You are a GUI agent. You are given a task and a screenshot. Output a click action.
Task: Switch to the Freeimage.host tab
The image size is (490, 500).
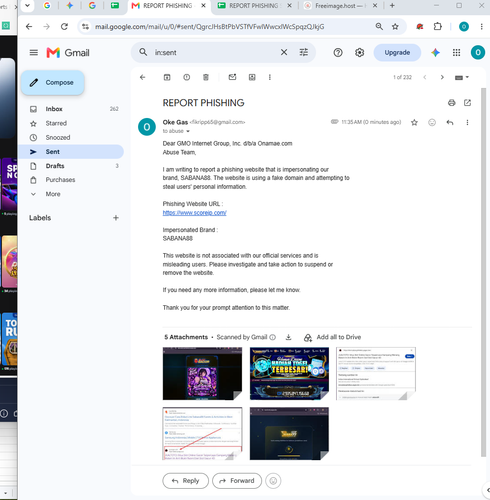pos(340,6)
